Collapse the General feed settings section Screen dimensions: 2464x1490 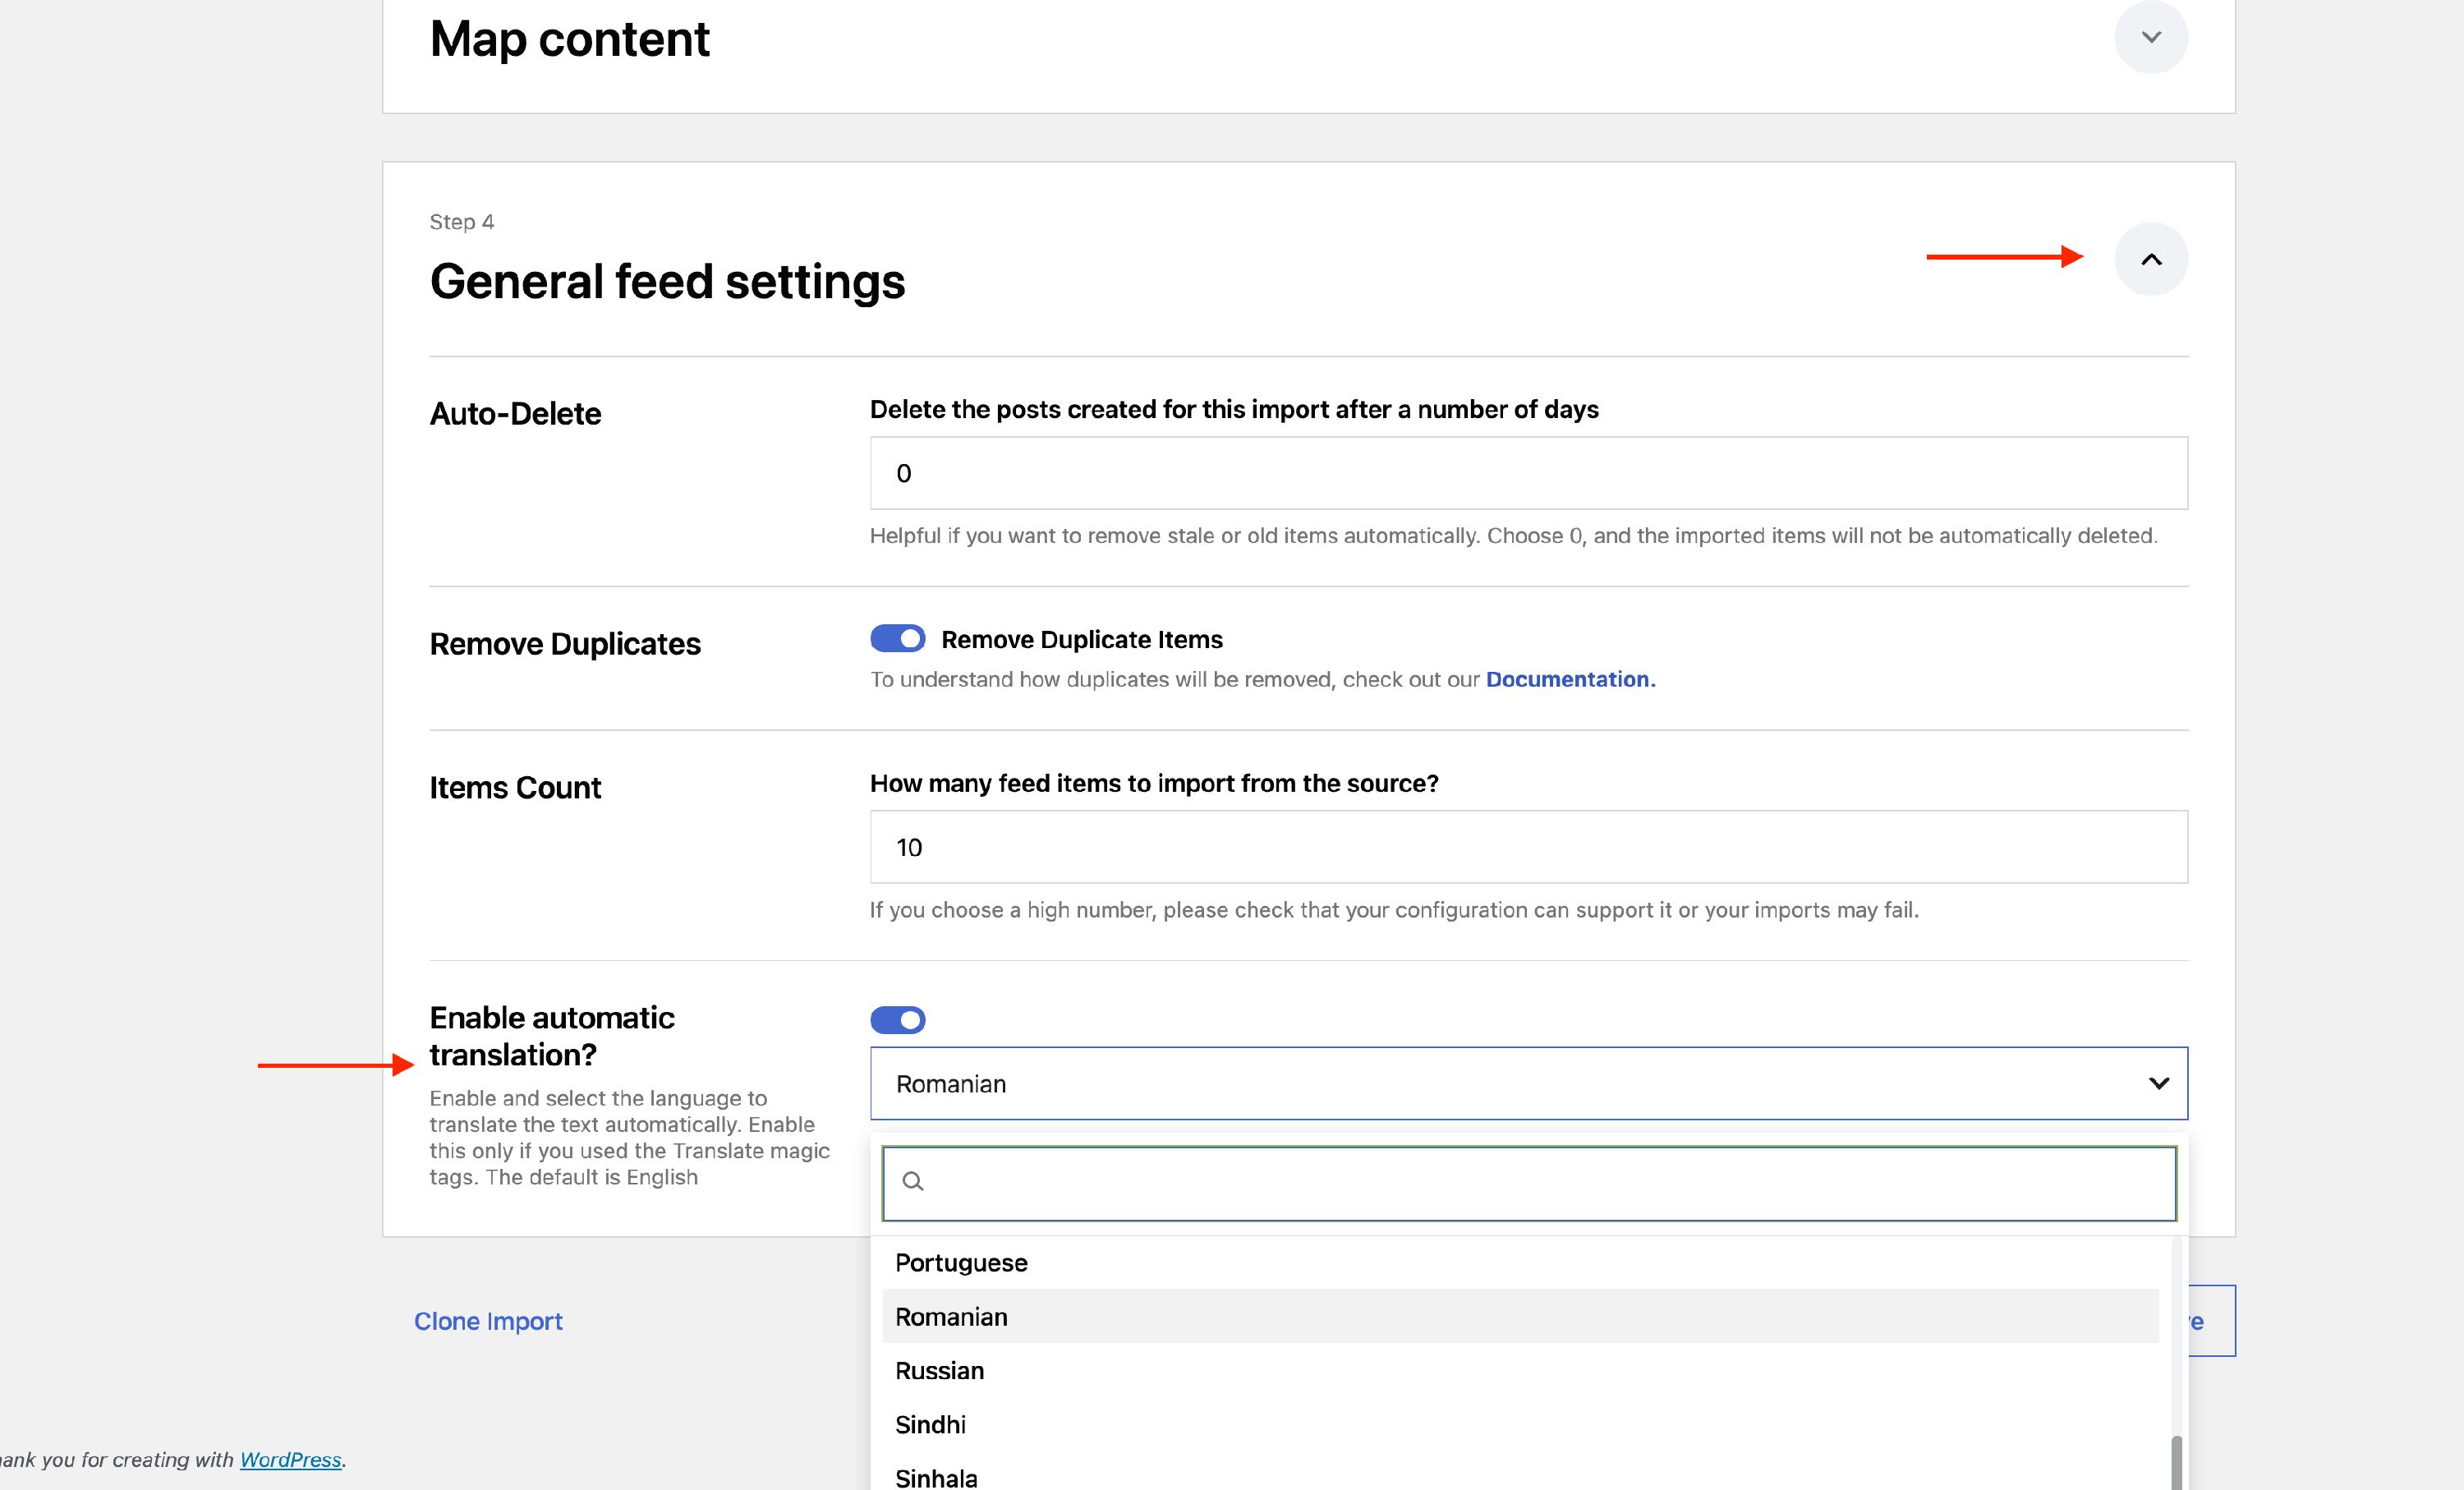tap(2150, 259)
